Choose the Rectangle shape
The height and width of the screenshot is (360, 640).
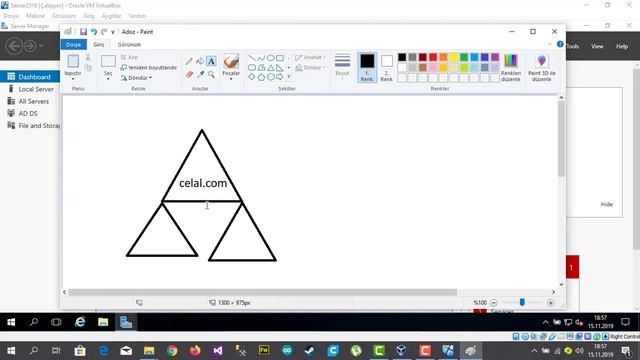coord(280,58)
